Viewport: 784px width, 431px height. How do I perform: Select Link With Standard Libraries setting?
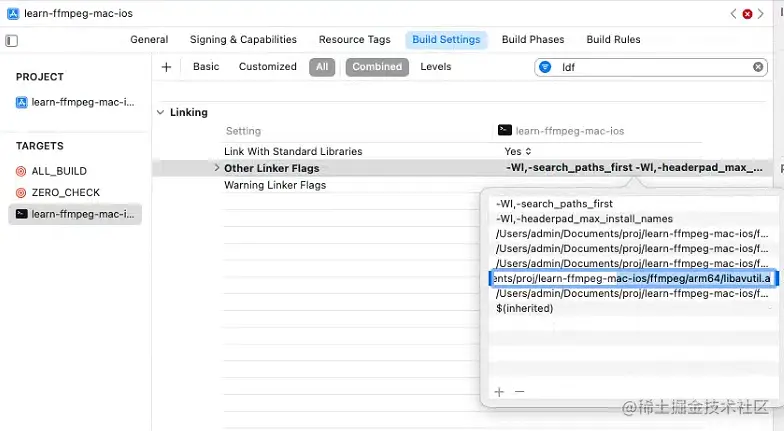point(293,152)
